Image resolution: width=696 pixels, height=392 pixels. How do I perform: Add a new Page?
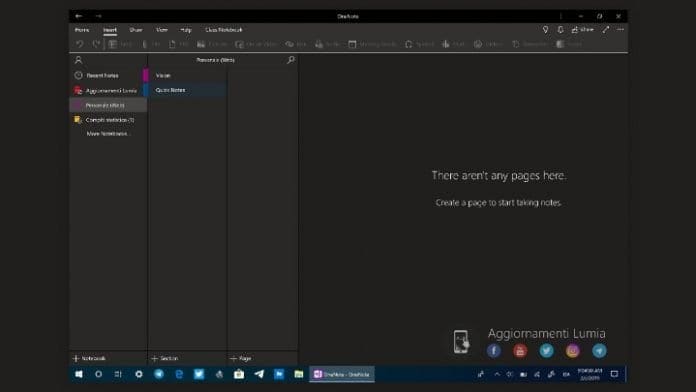pos(241,358)
